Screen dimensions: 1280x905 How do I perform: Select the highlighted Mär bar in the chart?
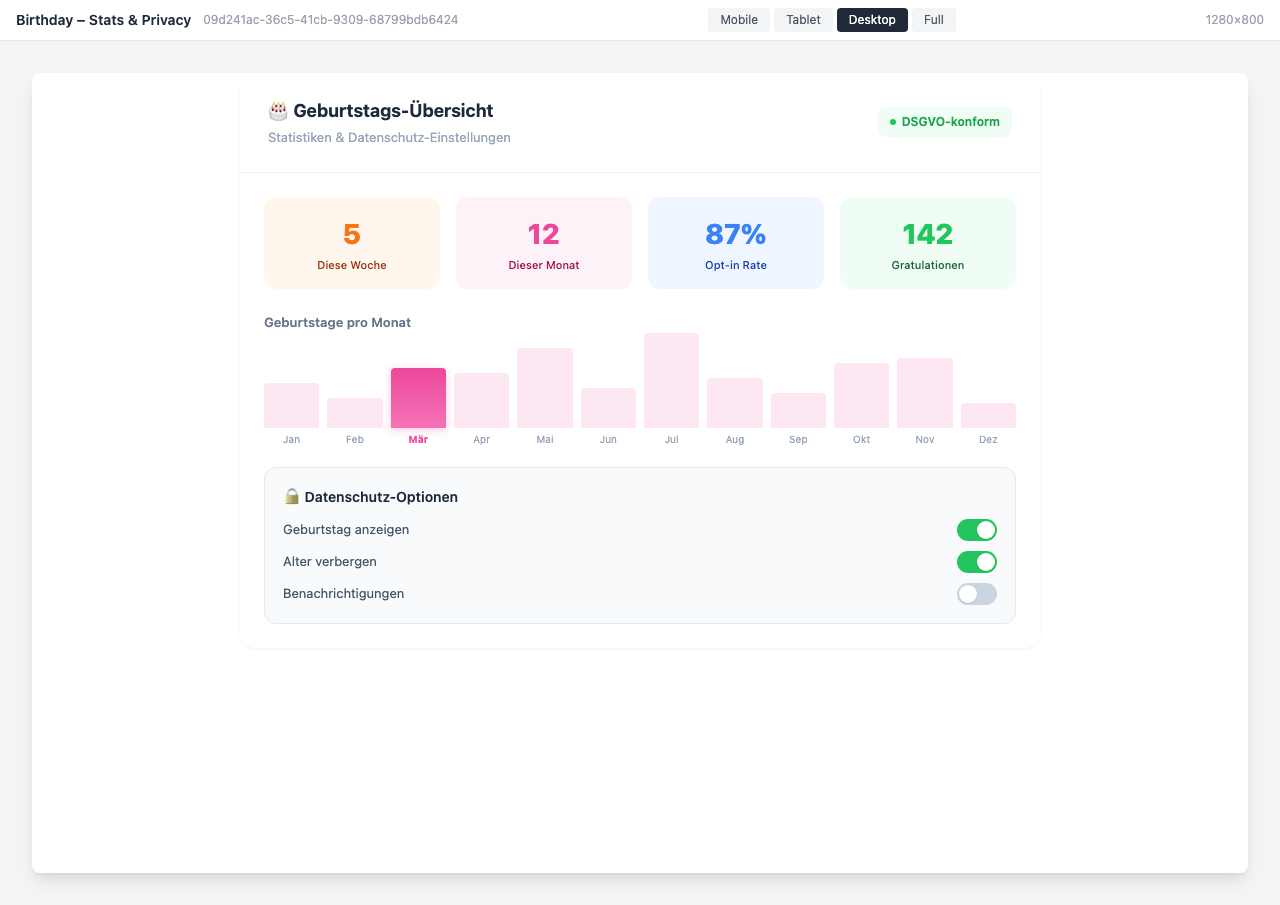[418, 398]
